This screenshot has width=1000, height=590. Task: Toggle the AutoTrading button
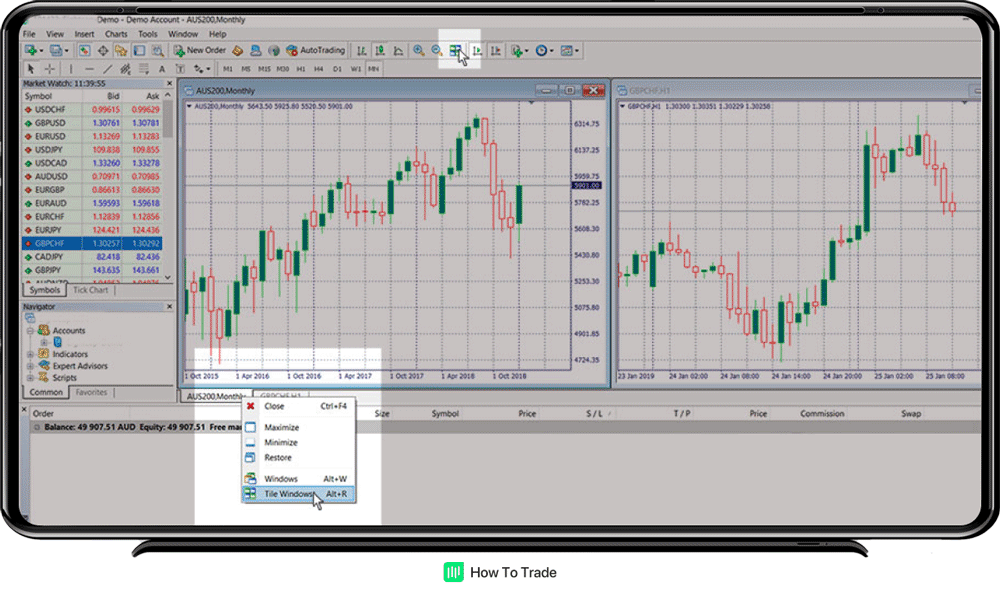point(315,50)
